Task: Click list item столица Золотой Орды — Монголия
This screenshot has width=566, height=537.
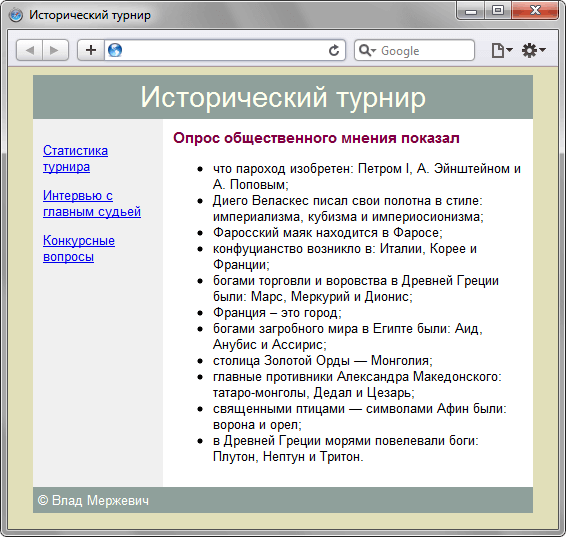Action: click(x=322, y=361)
